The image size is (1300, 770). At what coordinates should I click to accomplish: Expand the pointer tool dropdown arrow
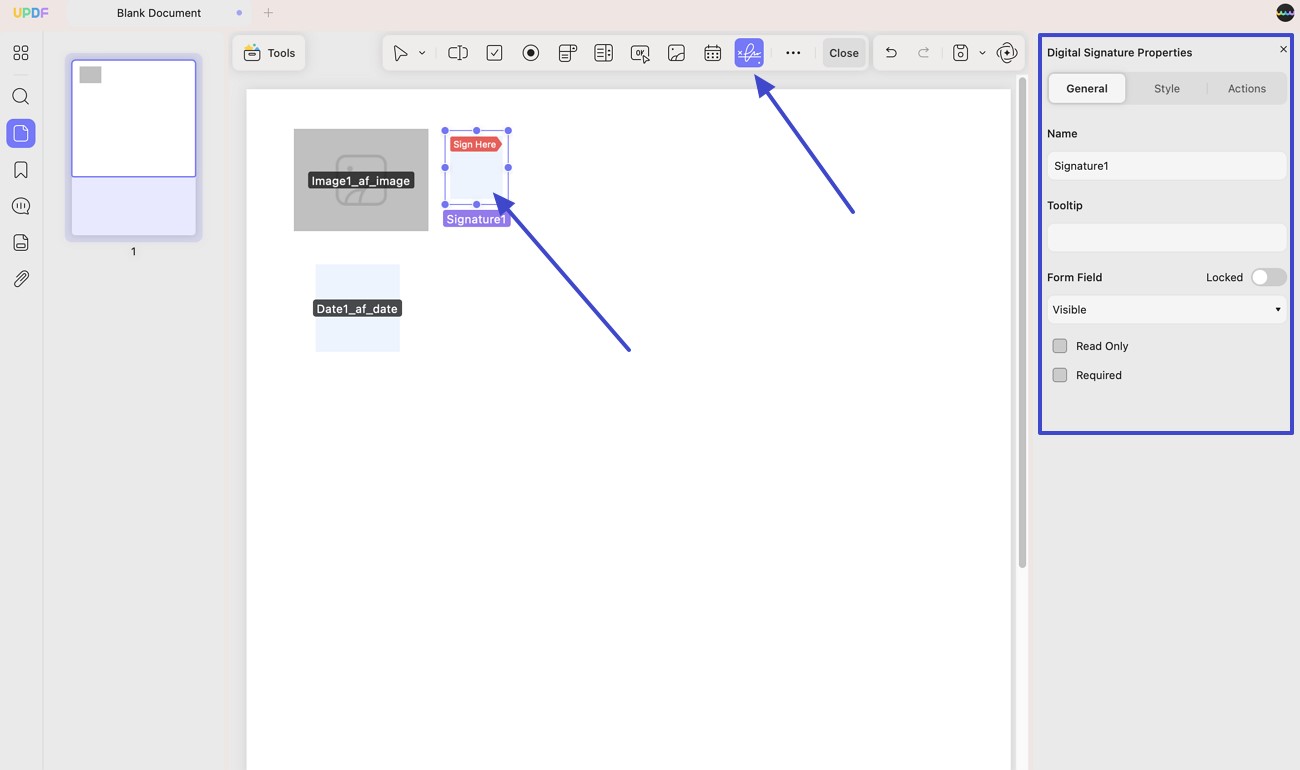[x=422, y=53]
